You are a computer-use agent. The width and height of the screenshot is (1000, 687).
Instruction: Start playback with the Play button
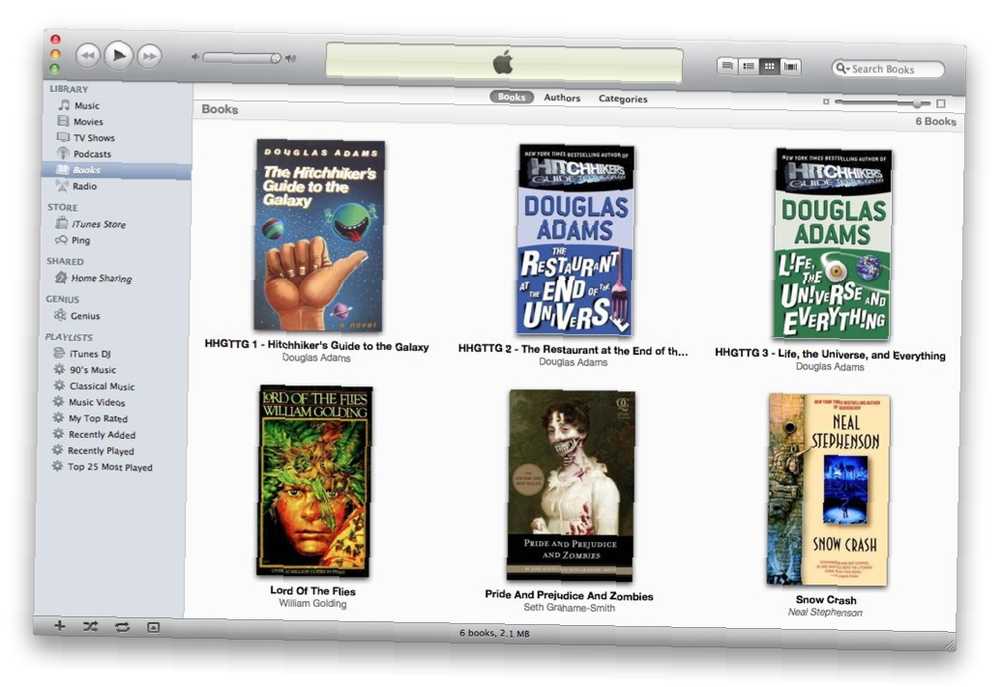tap(118, 55)
